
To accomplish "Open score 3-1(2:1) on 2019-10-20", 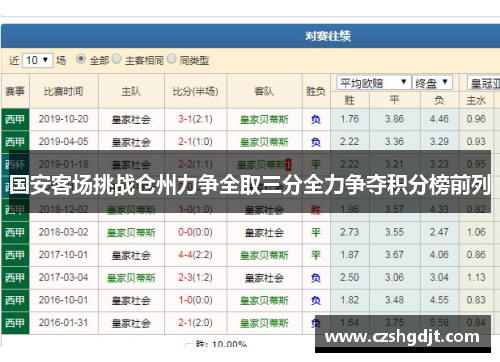I will (195, 119).
